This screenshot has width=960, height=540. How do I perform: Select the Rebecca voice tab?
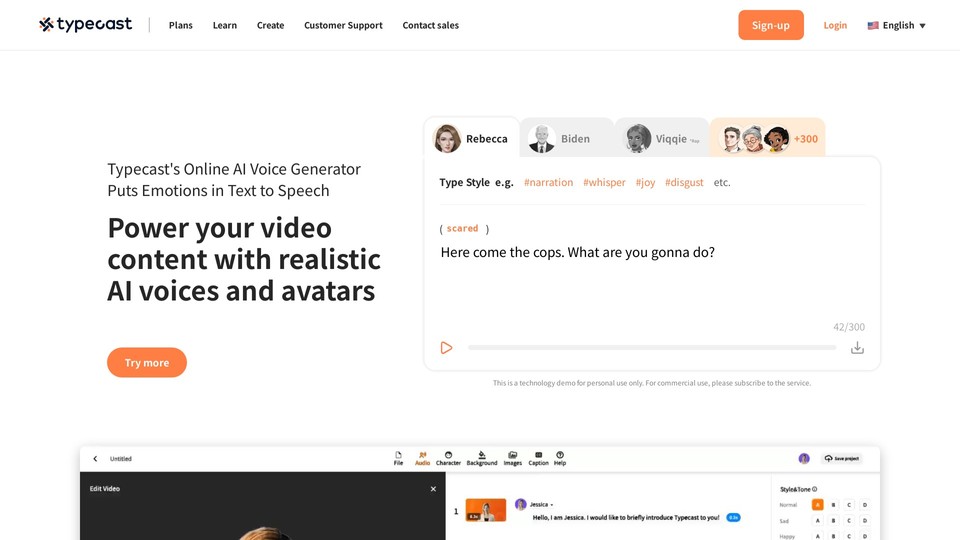click(x=471, y=138)
